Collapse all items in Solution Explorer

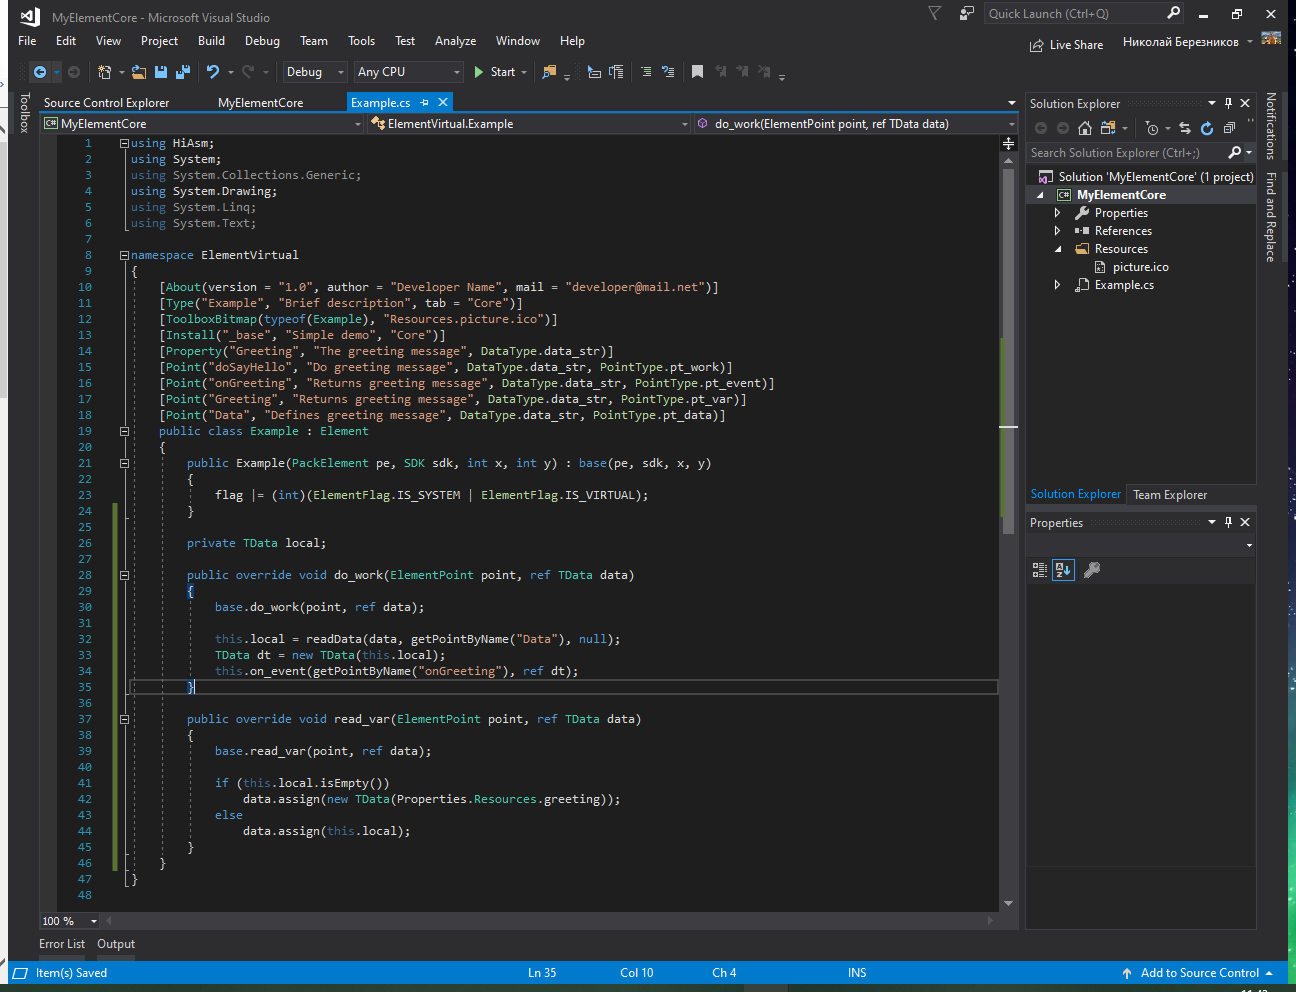(1229, 128)
